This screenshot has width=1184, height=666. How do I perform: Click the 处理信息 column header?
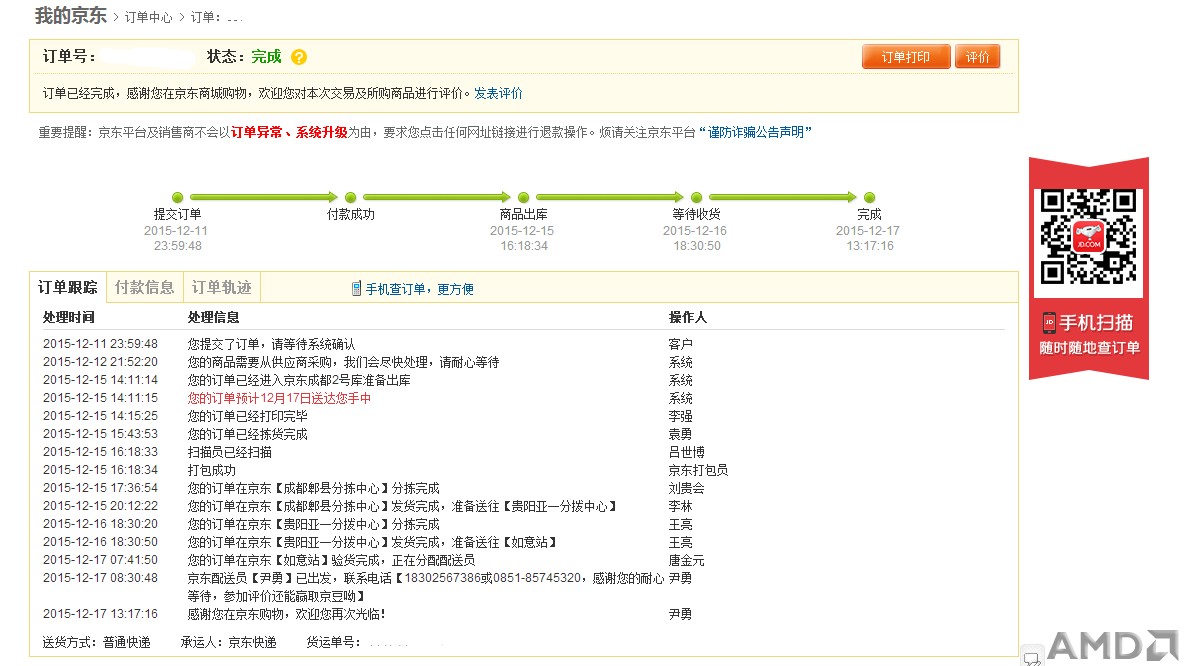[214, 317]
